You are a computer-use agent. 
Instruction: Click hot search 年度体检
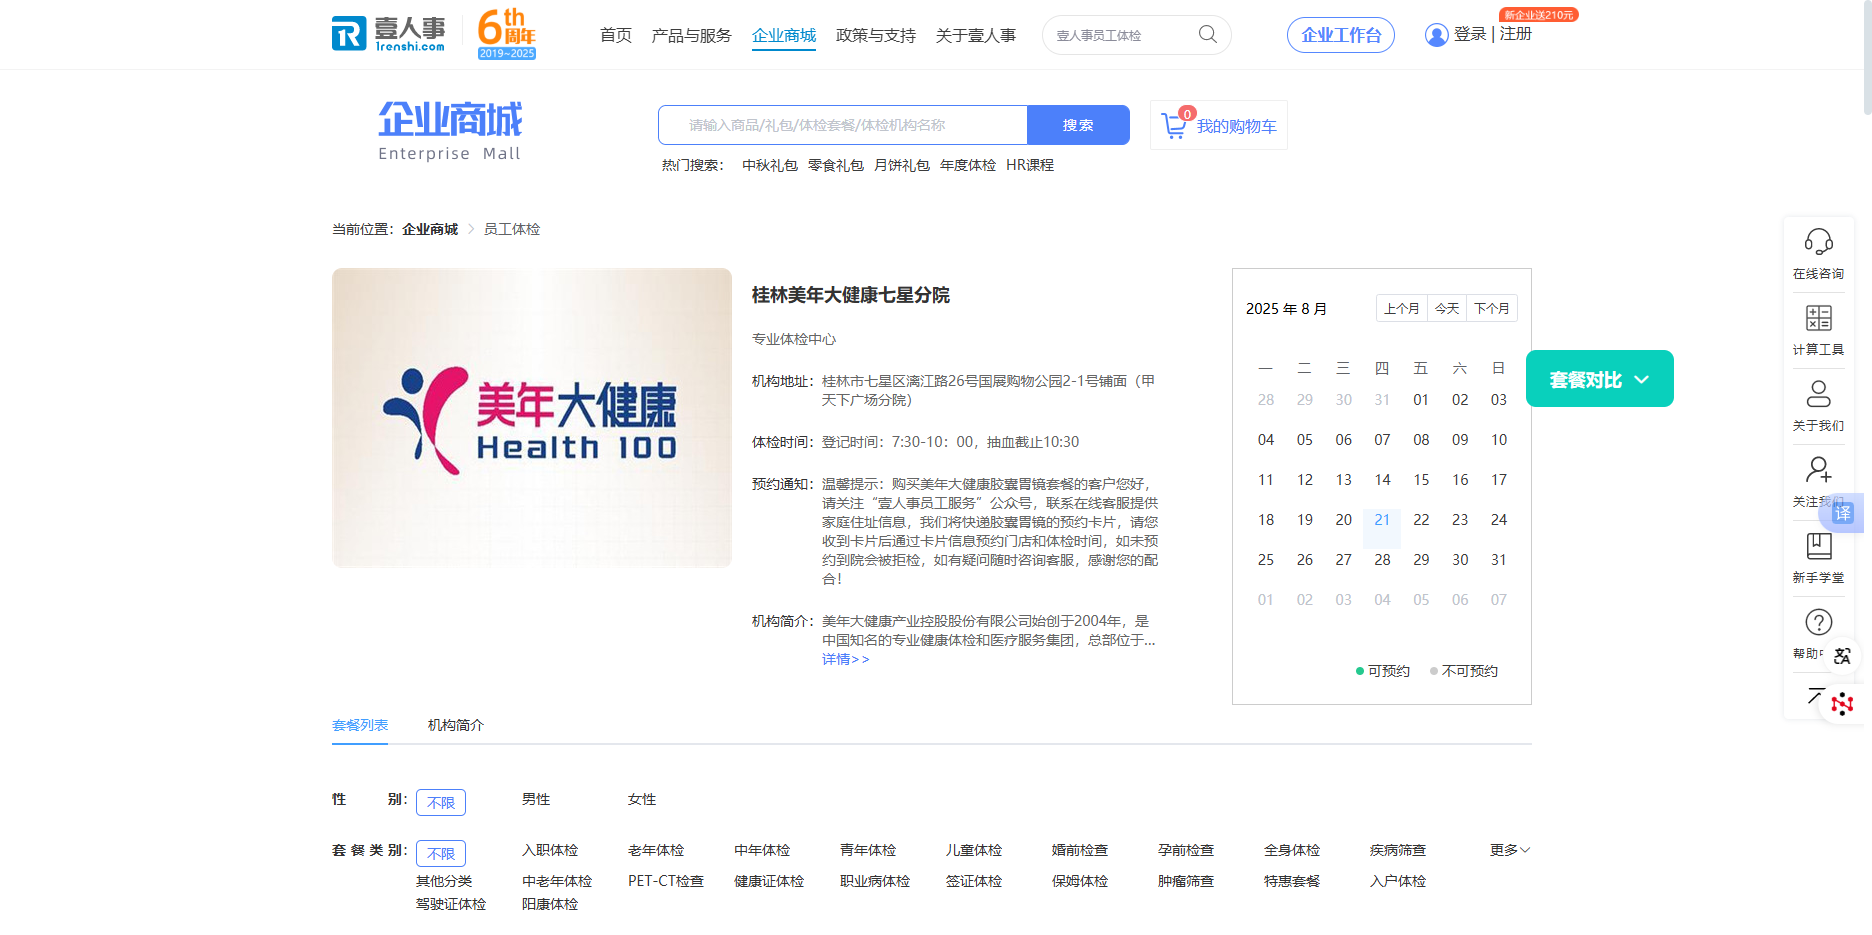(x=968, y=165)
